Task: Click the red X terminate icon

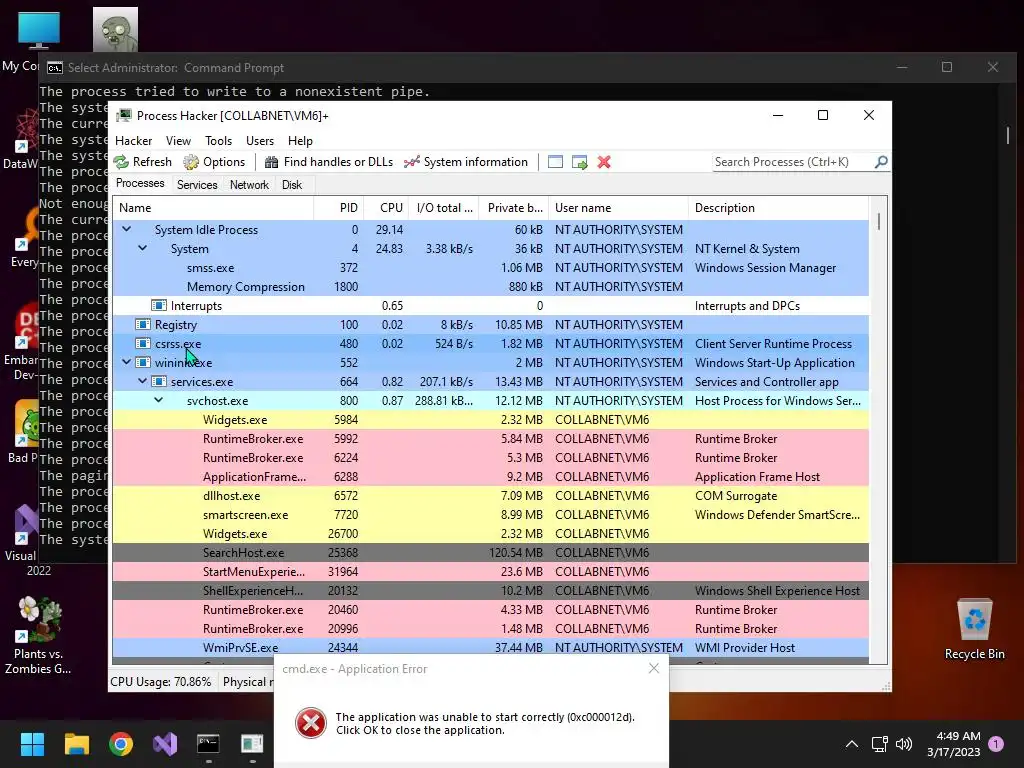Action: (x=604, y=162)
